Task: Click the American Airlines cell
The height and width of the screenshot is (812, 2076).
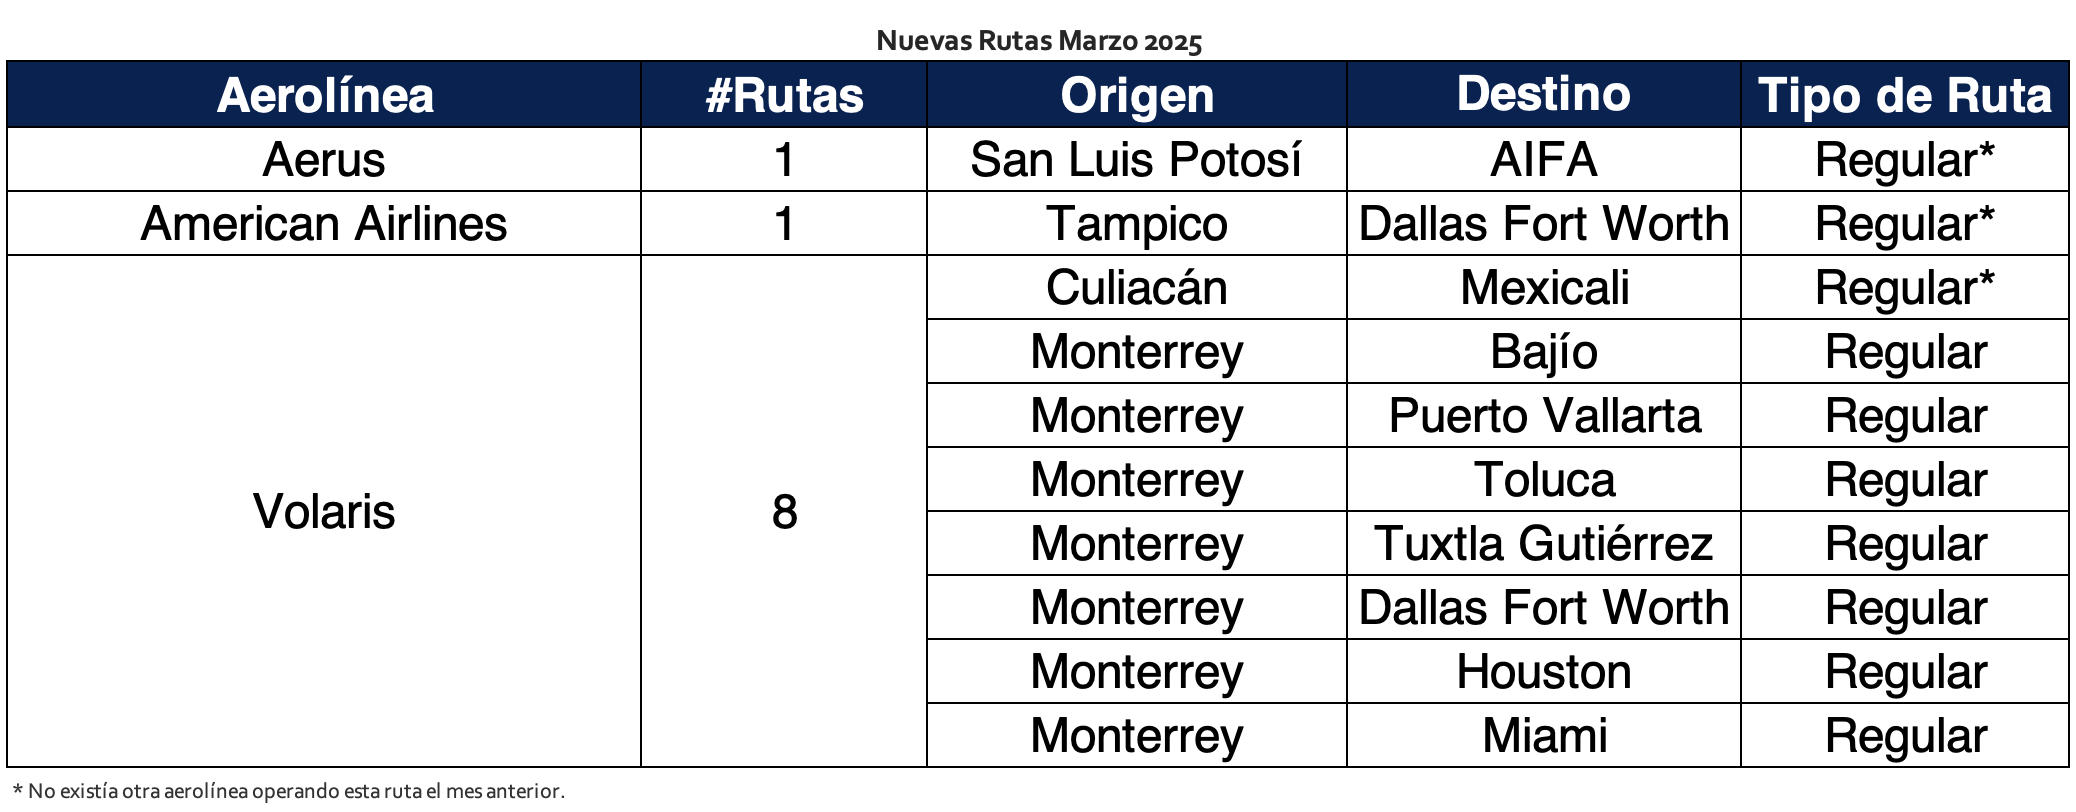Action: tap(324, 224)
